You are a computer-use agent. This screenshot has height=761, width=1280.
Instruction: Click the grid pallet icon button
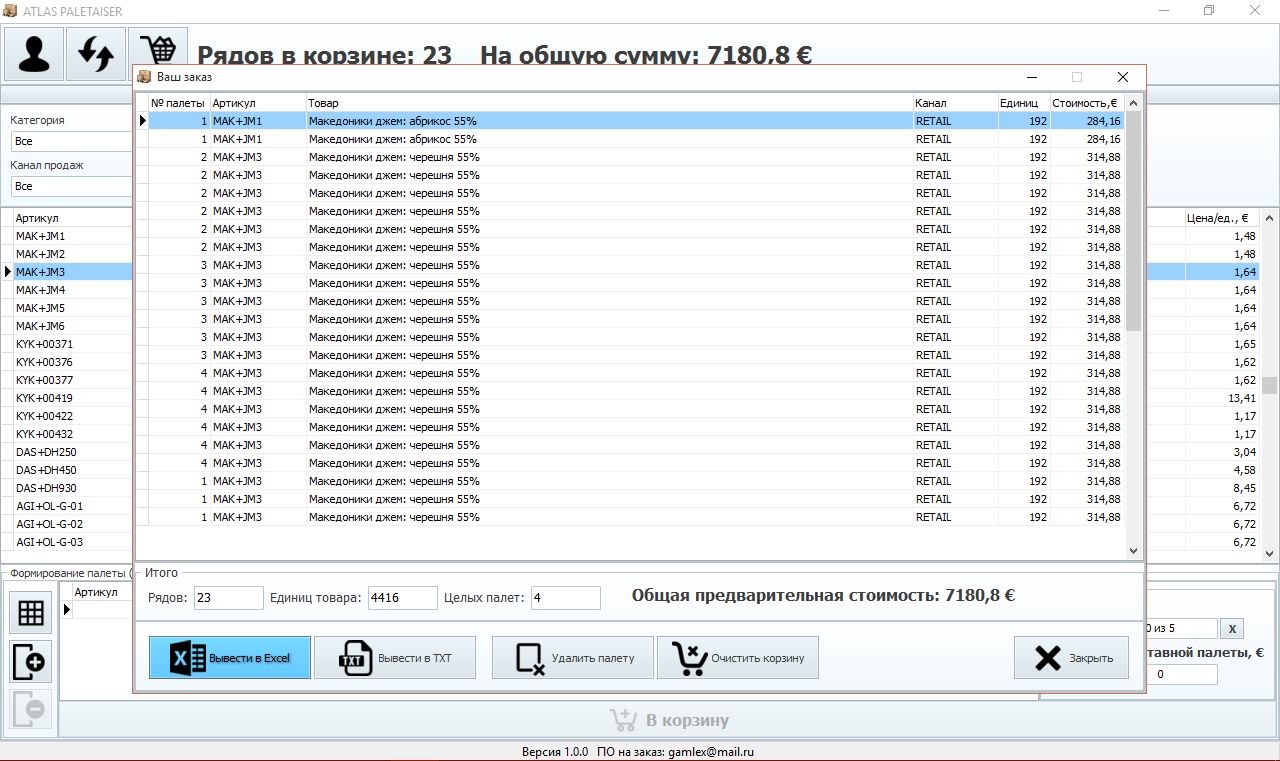coord(31,612)
